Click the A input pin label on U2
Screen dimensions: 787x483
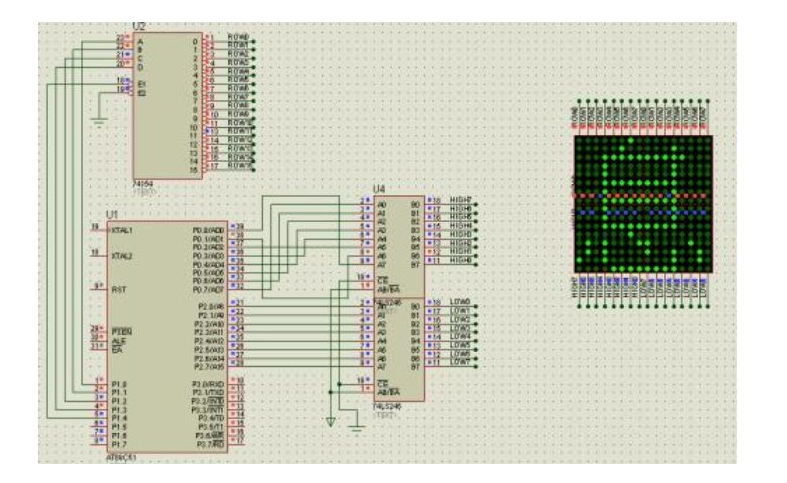tap(141, 42)
